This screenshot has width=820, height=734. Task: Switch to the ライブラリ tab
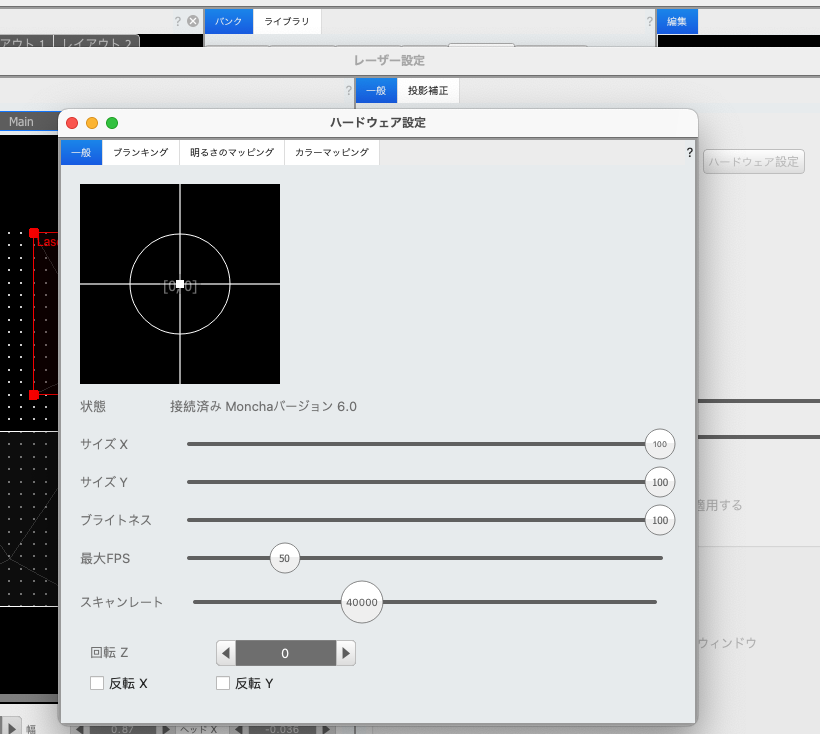pos(287,21)
